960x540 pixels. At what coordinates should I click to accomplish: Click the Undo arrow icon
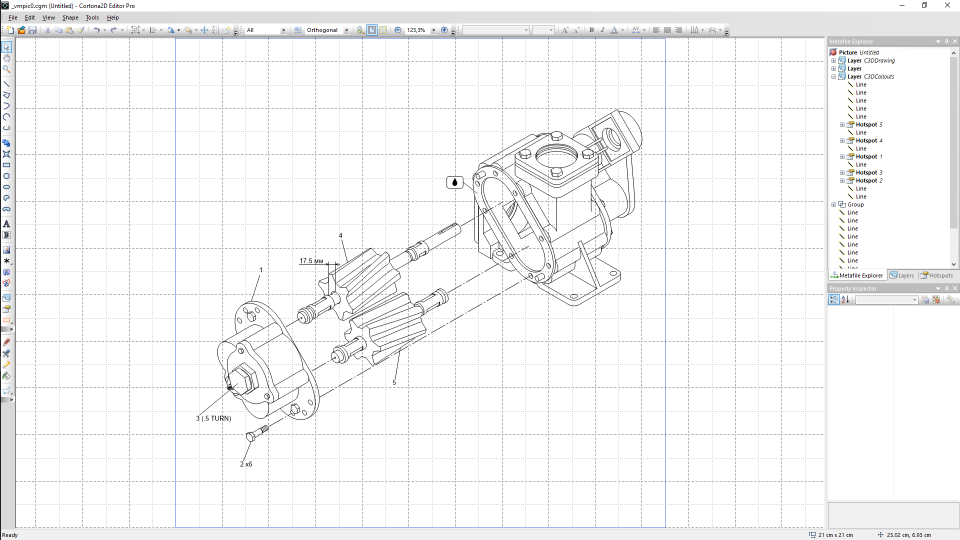click(x=96, y=30)
